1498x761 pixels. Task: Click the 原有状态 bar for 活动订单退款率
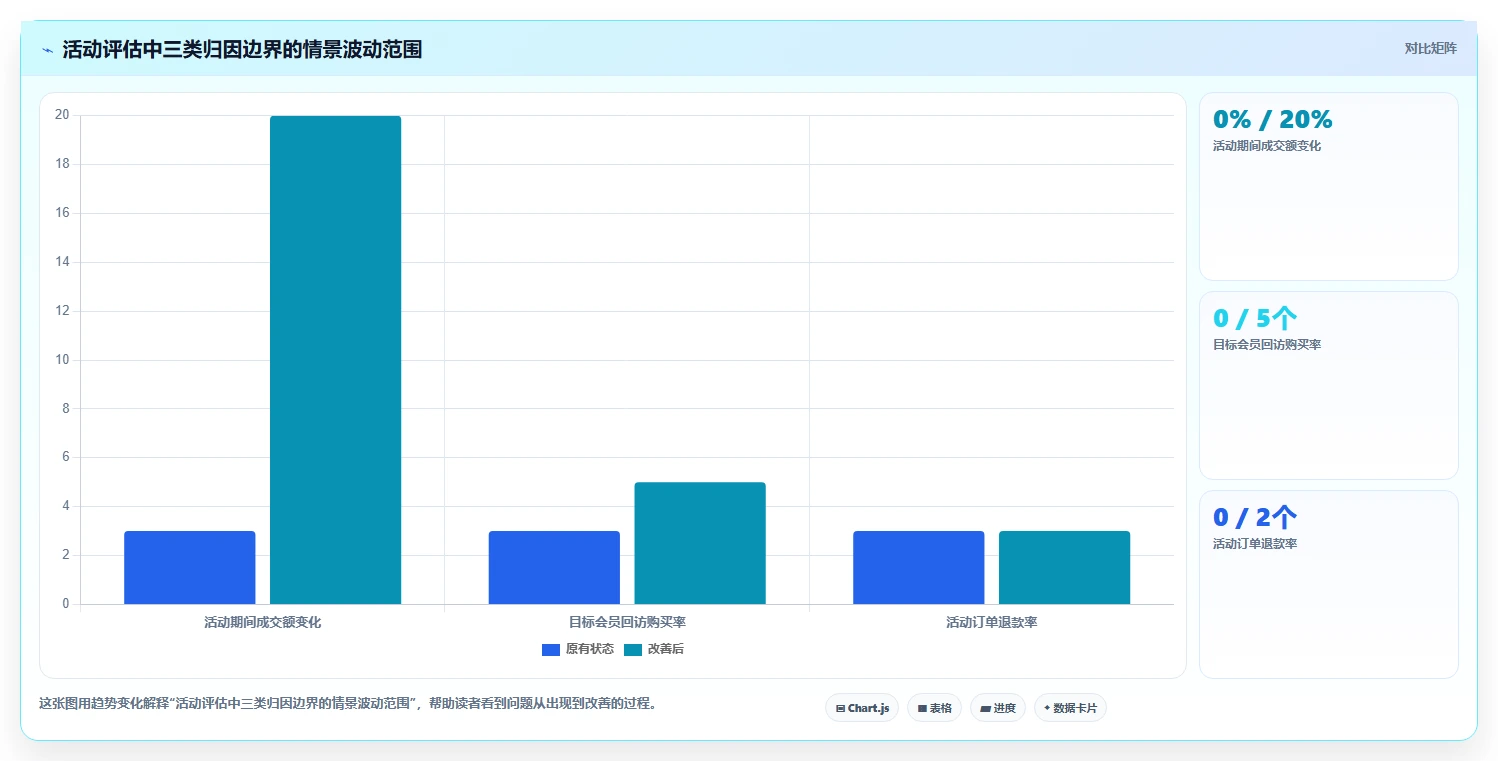tap(918, 567)
